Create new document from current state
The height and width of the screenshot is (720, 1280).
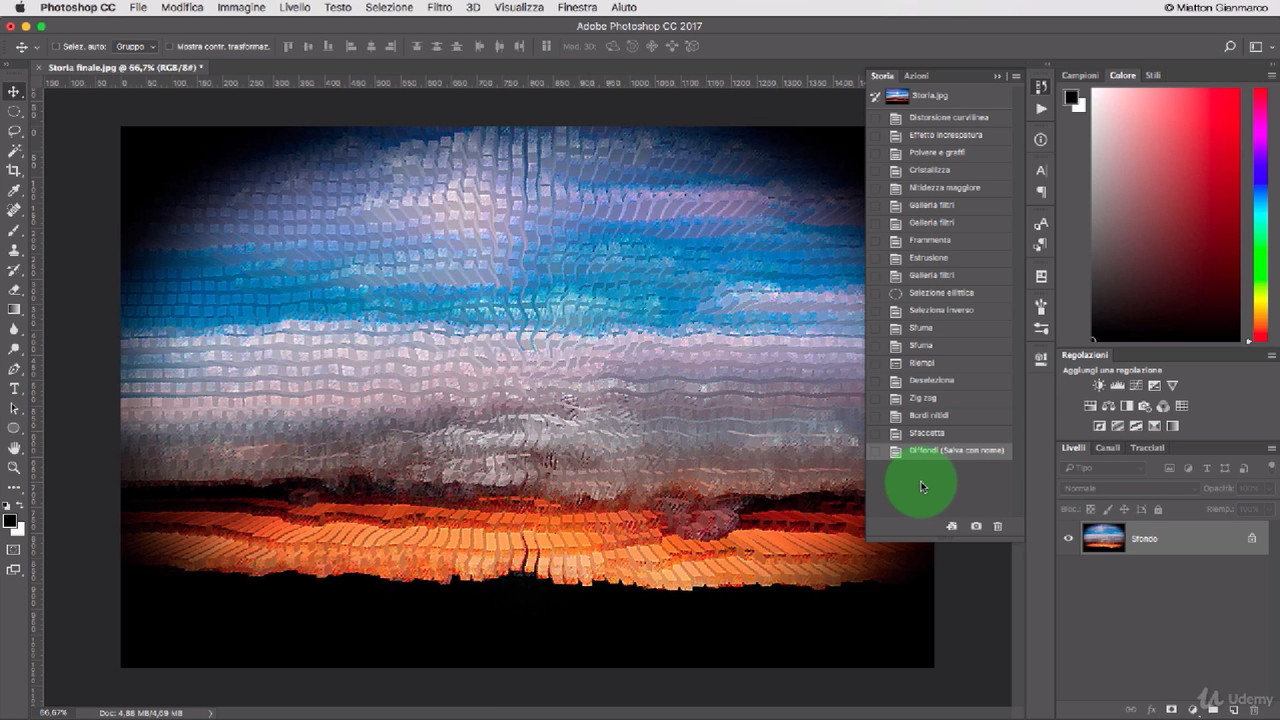pos(951,526)
